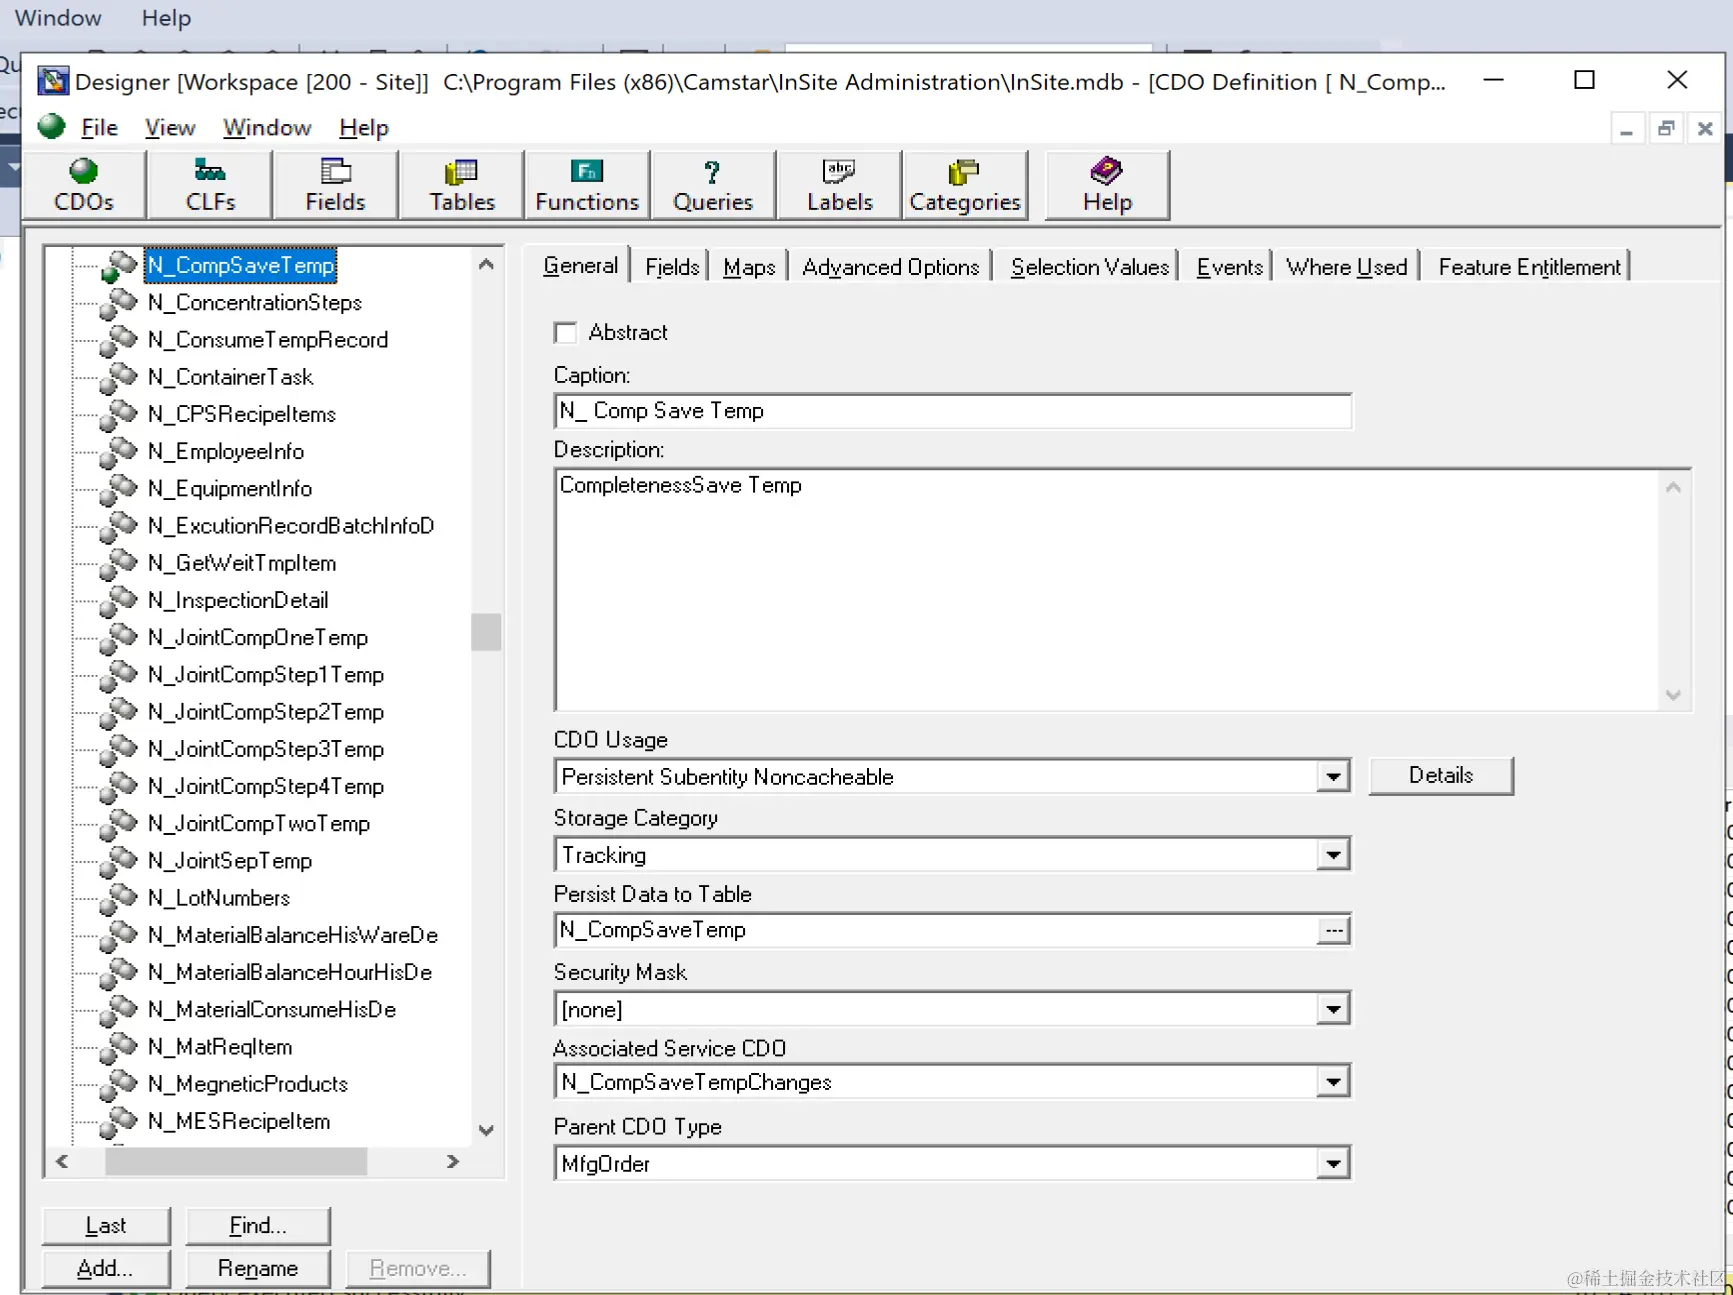
Task: Click the Persist Data to Table browse button
Action: click(x=1333, y=931)
